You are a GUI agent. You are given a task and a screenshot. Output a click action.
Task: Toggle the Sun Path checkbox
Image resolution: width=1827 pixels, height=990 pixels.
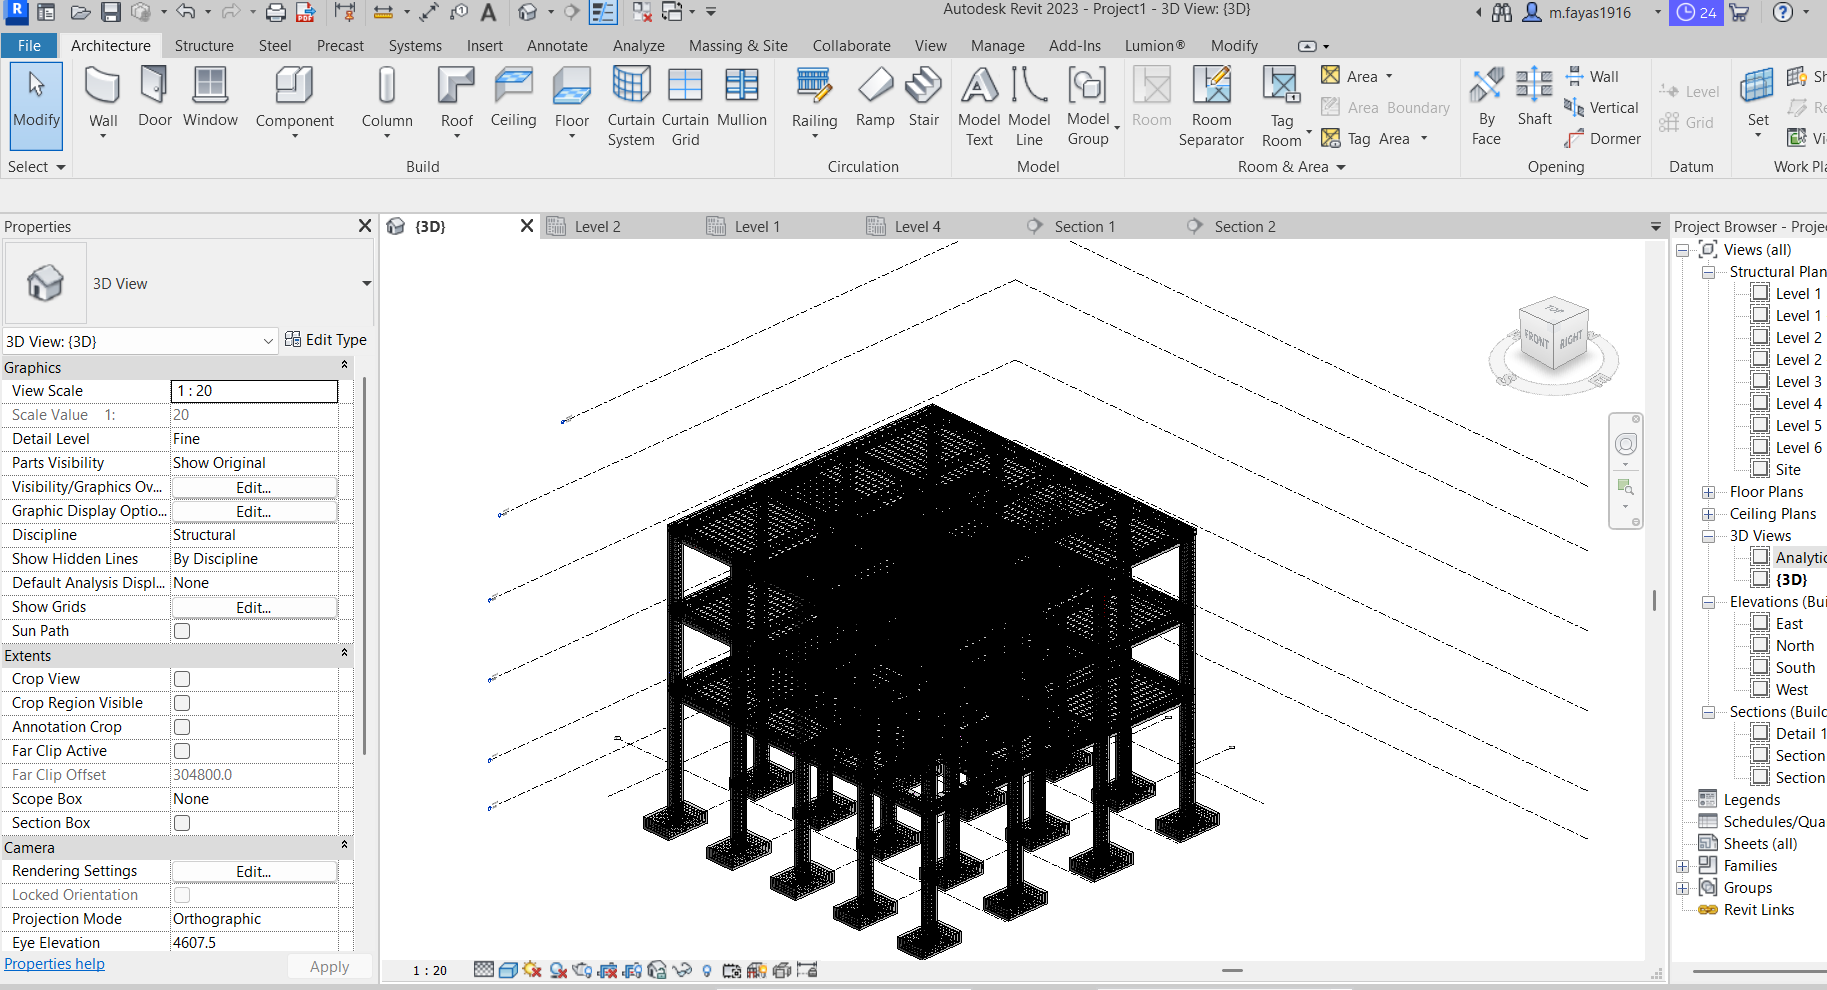181,631
